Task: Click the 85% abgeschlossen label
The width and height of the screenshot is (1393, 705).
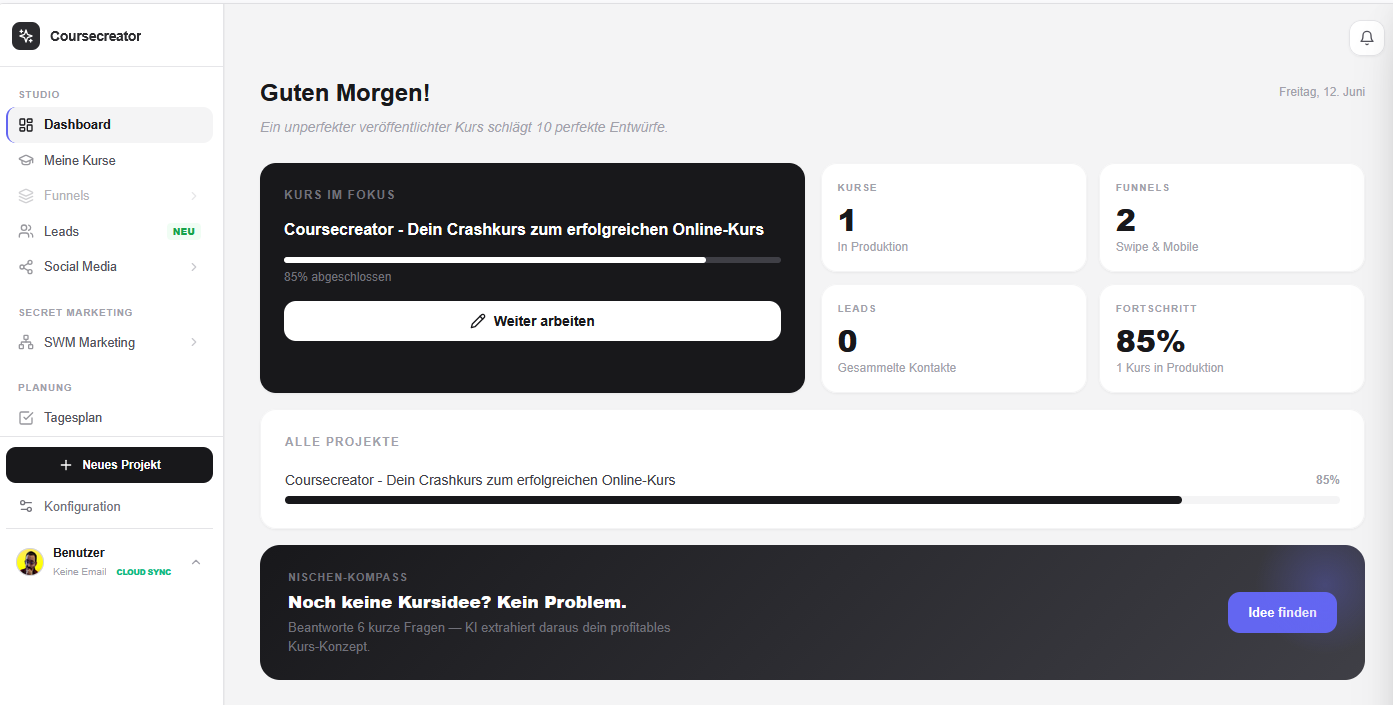Action: point(338,277)
